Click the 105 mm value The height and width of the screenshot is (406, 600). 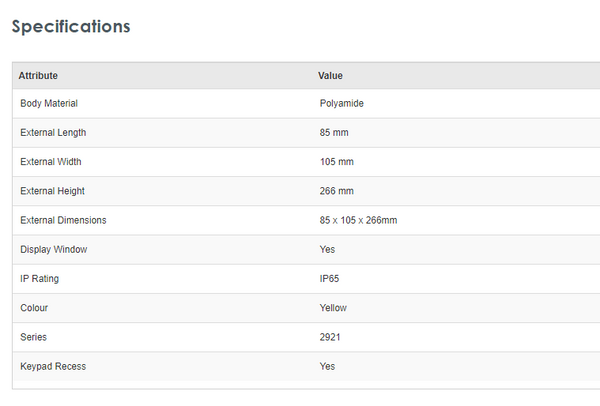[337, 161]
